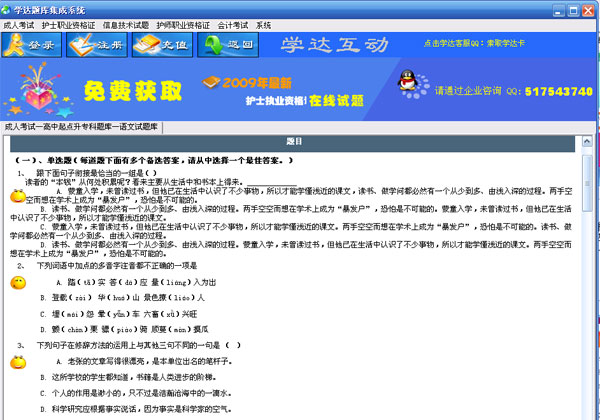Image resolution: width=600 pixels, height=420 pixels.
Task: Close the 学达题库集成系统 window
Action: tap(588, 11)
